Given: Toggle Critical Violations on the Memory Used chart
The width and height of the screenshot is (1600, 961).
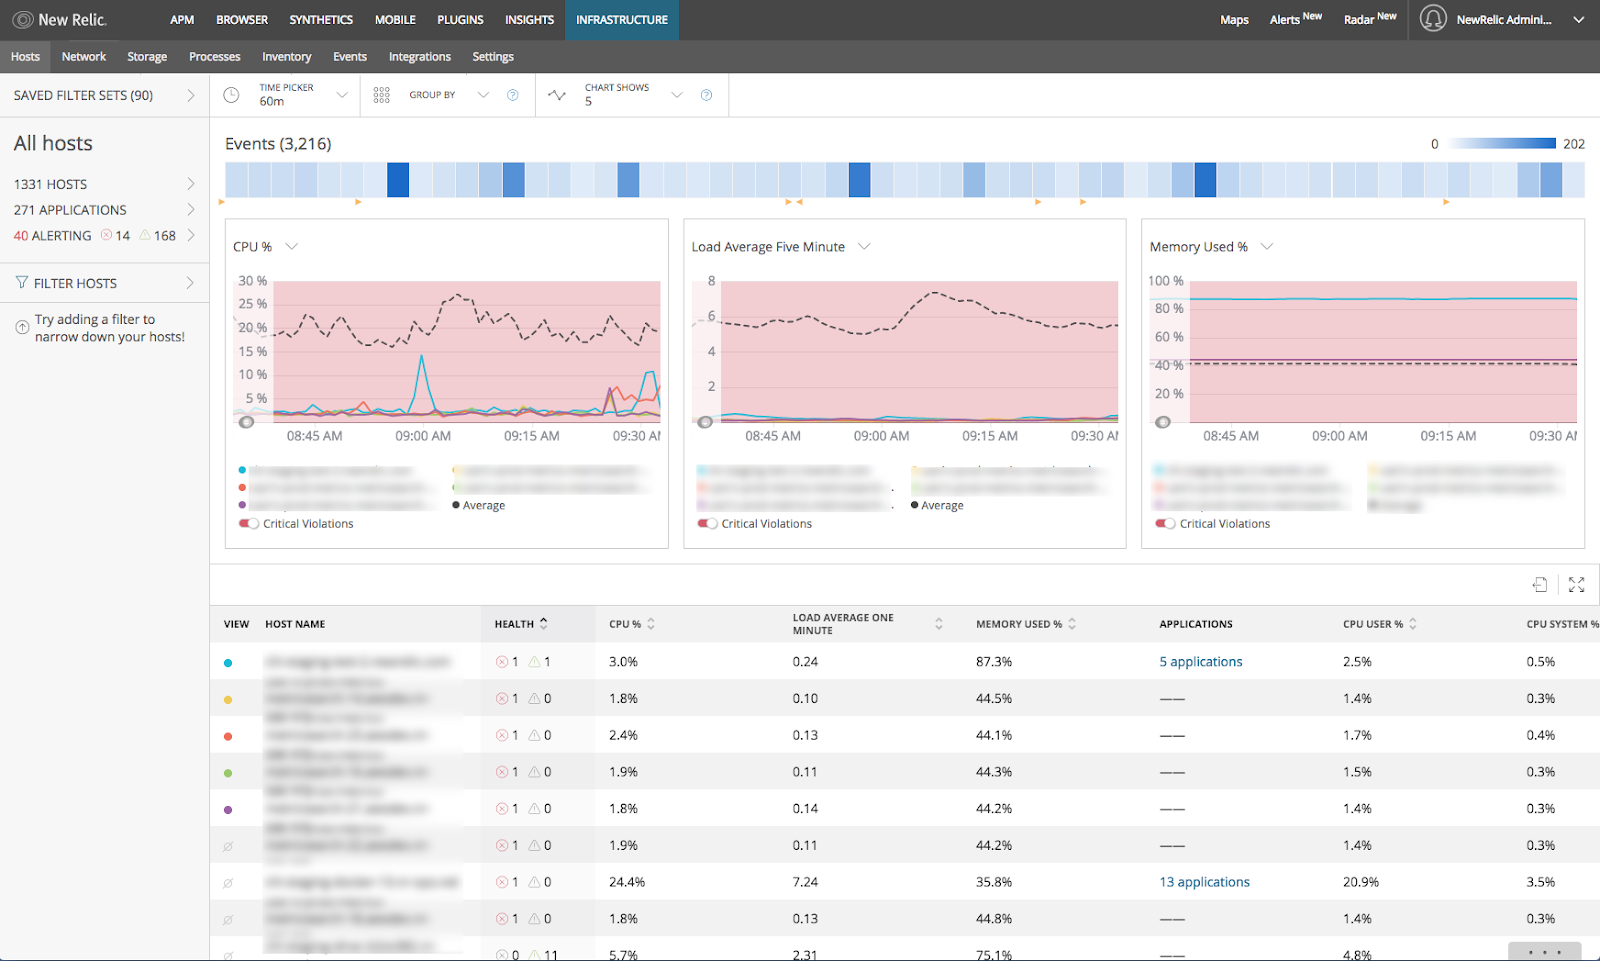Looking at the screenshot, I should [x=1165, y=523].
